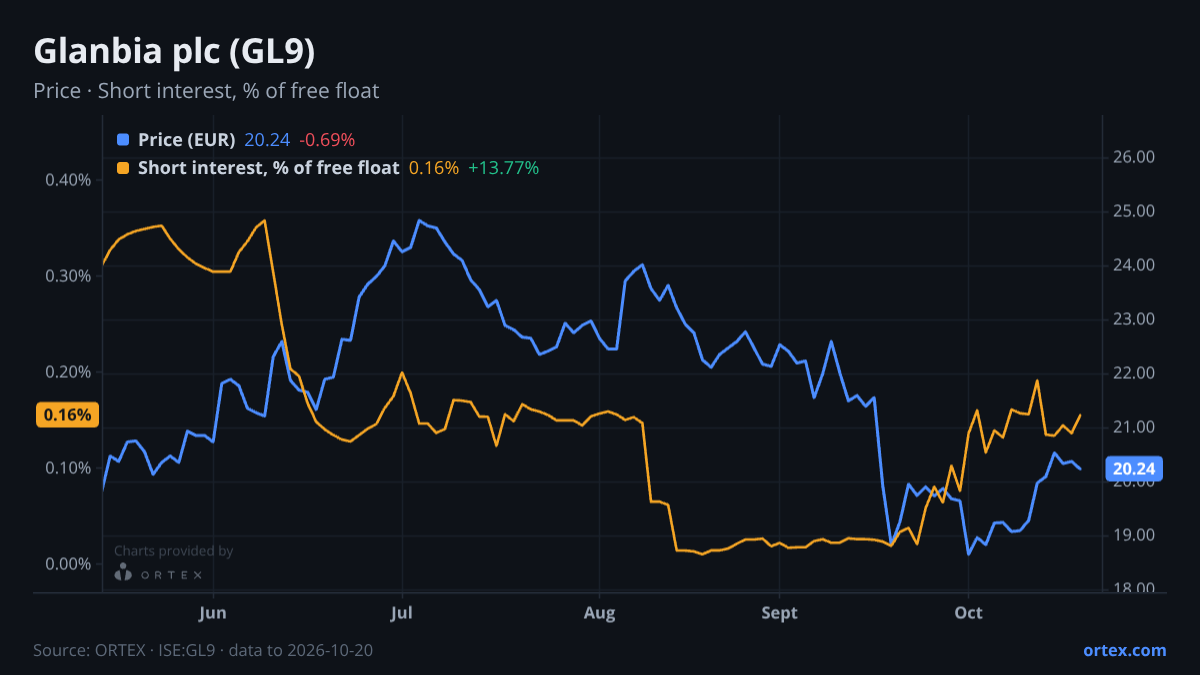Screen dimensions: 1200x675
Task: Click the 0.40% left axis label
Action: click(x=68, y=180)
